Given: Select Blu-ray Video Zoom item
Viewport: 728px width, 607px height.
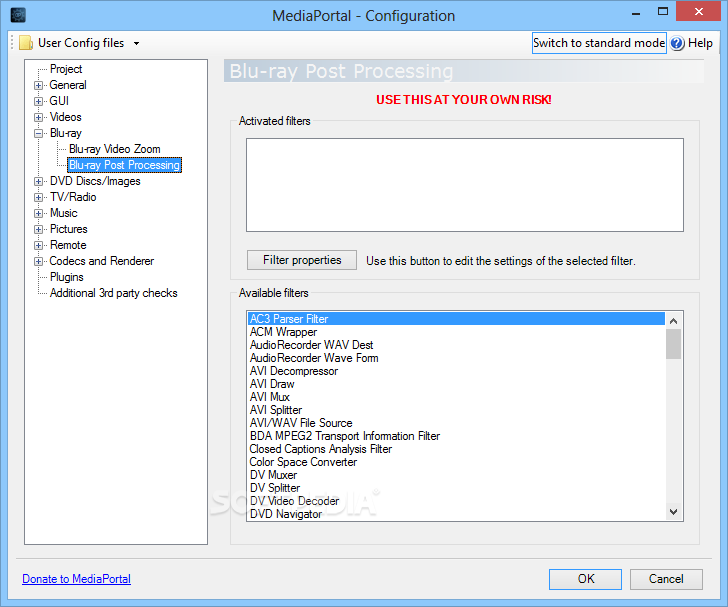Looking at the screenshot, I should pyautogui.click(x=115, y=149).
